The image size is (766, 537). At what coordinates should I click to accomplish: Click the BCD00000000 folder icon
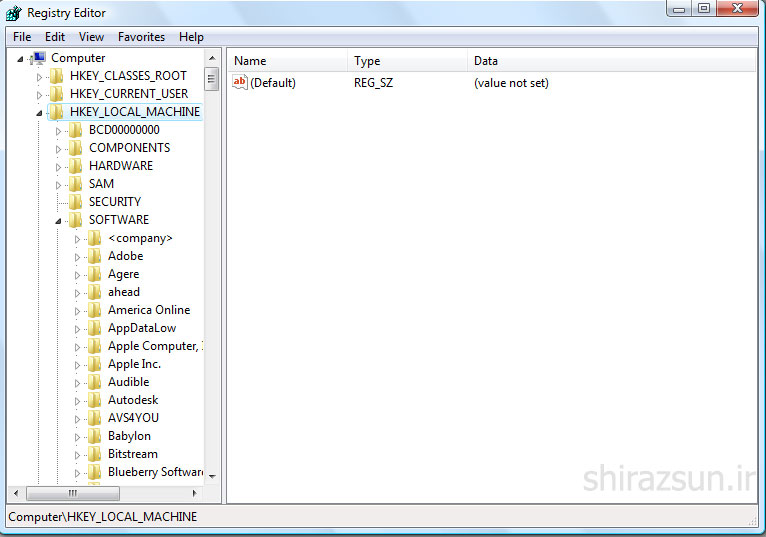[x=76, y=130]
